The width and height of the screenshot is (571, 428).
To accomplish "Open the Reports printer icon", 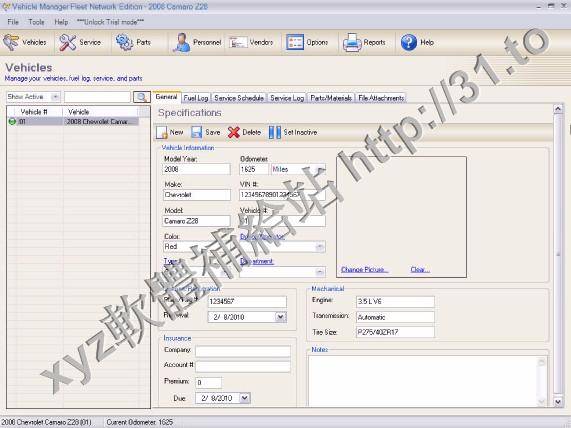I will (352, 43).
